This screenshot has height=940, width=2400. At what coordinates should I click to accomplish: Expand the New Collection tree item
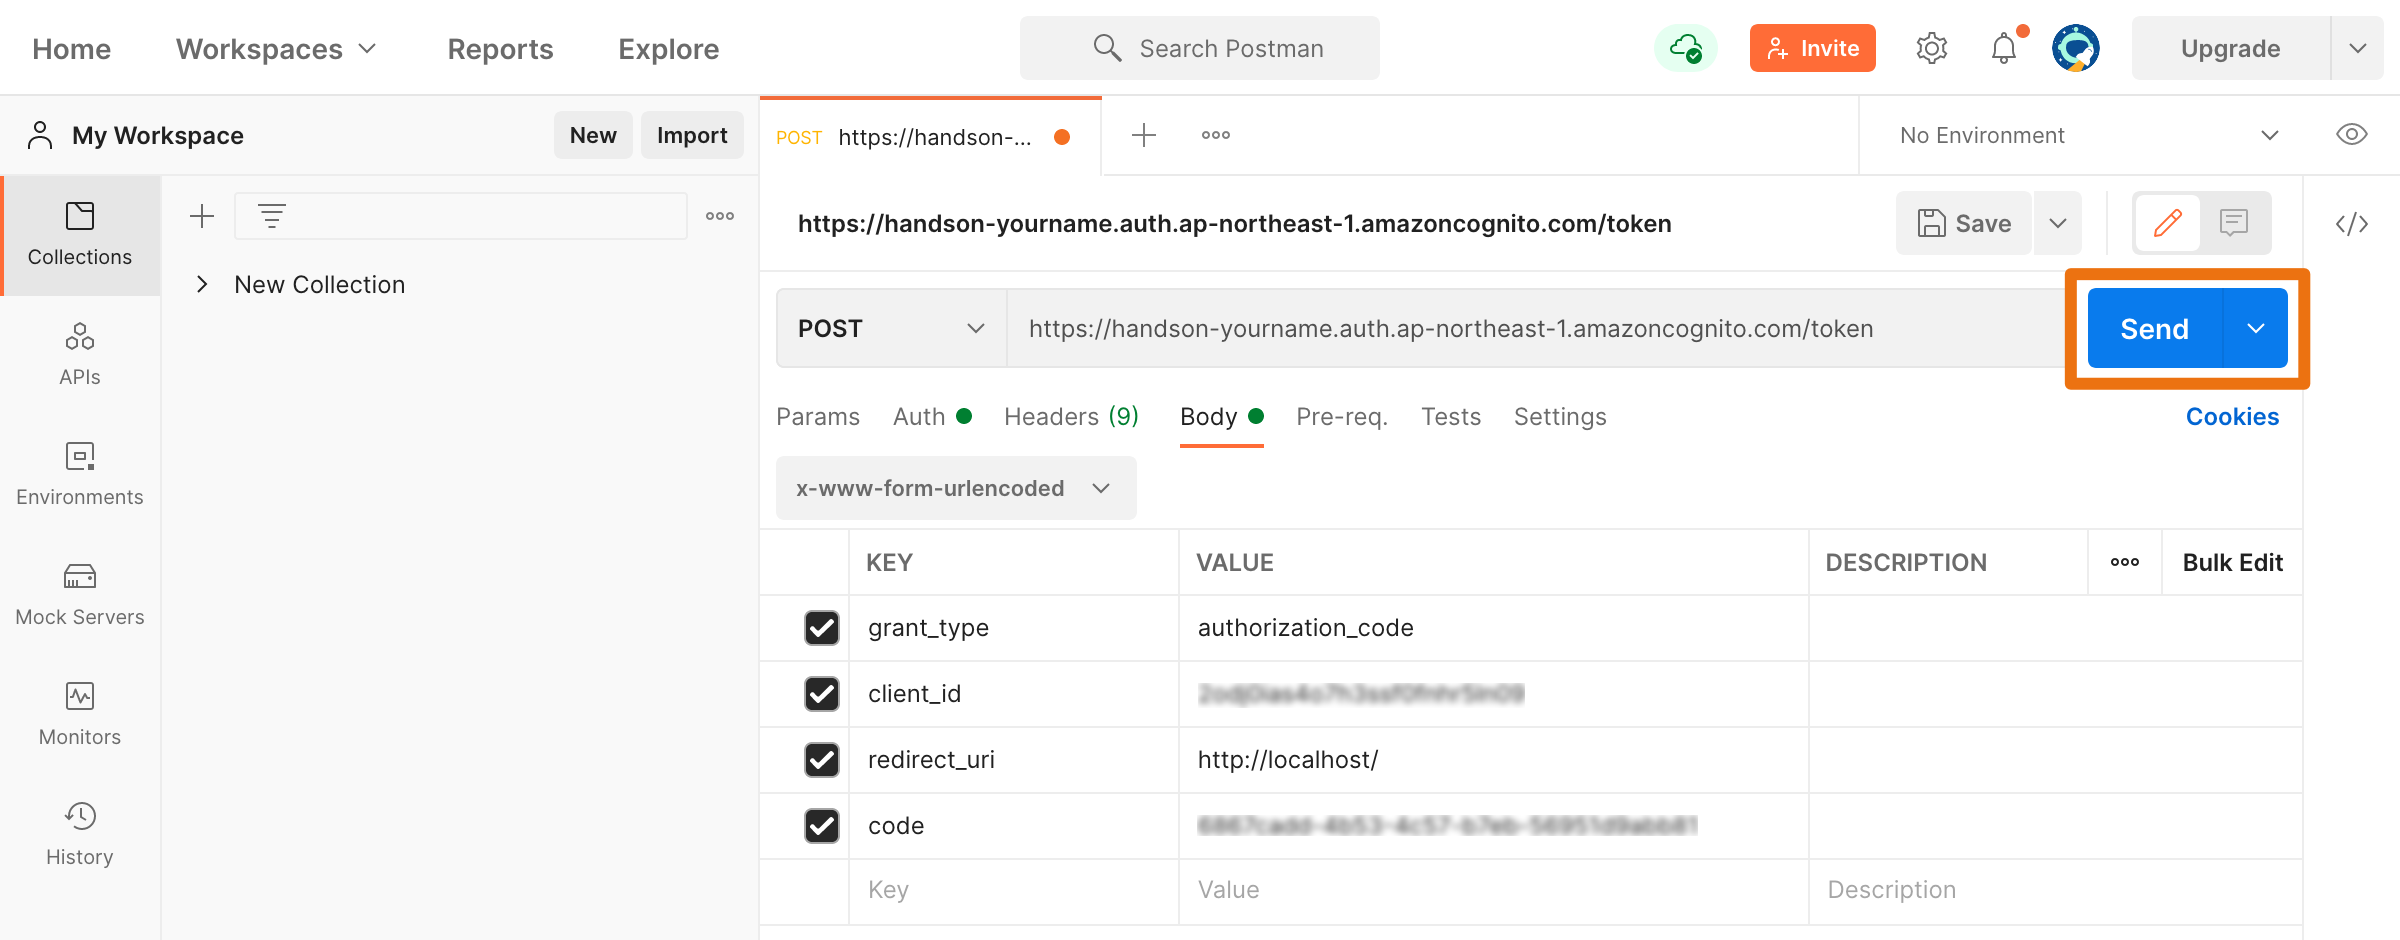pyautogui.click(x=202, y=284)
